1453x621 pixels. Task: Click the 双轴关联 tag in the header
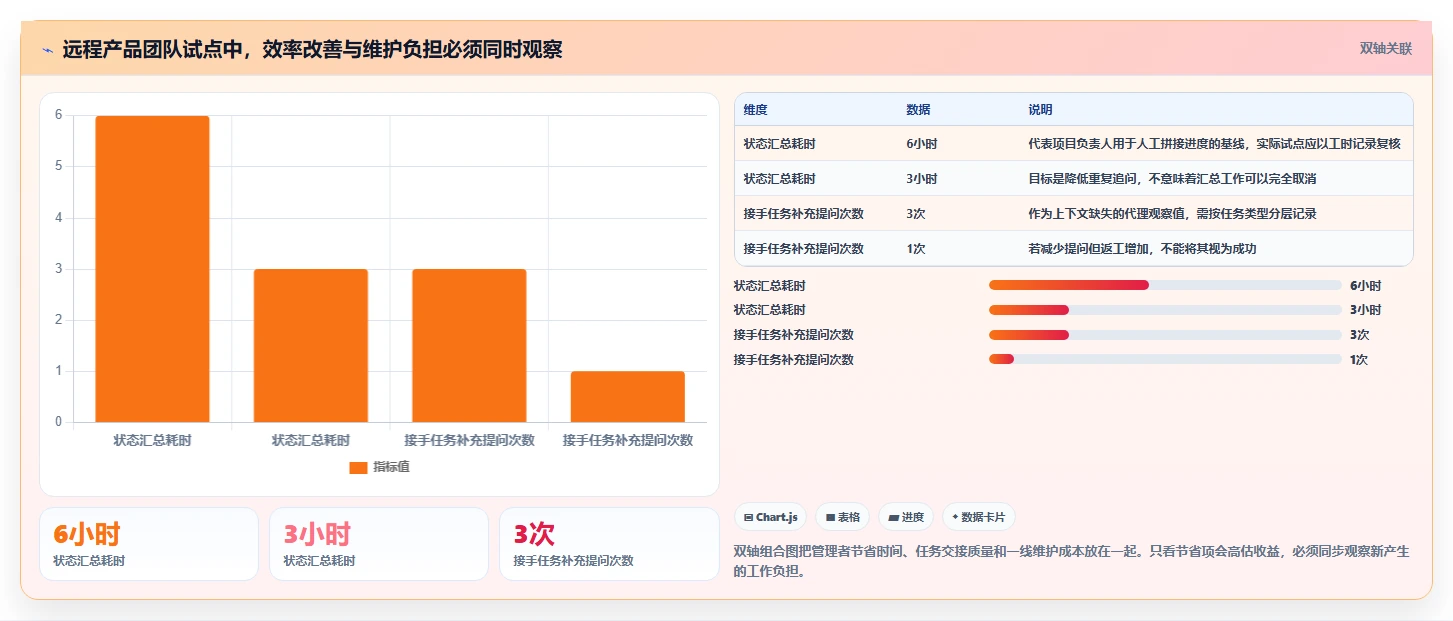click(1385, 48)
